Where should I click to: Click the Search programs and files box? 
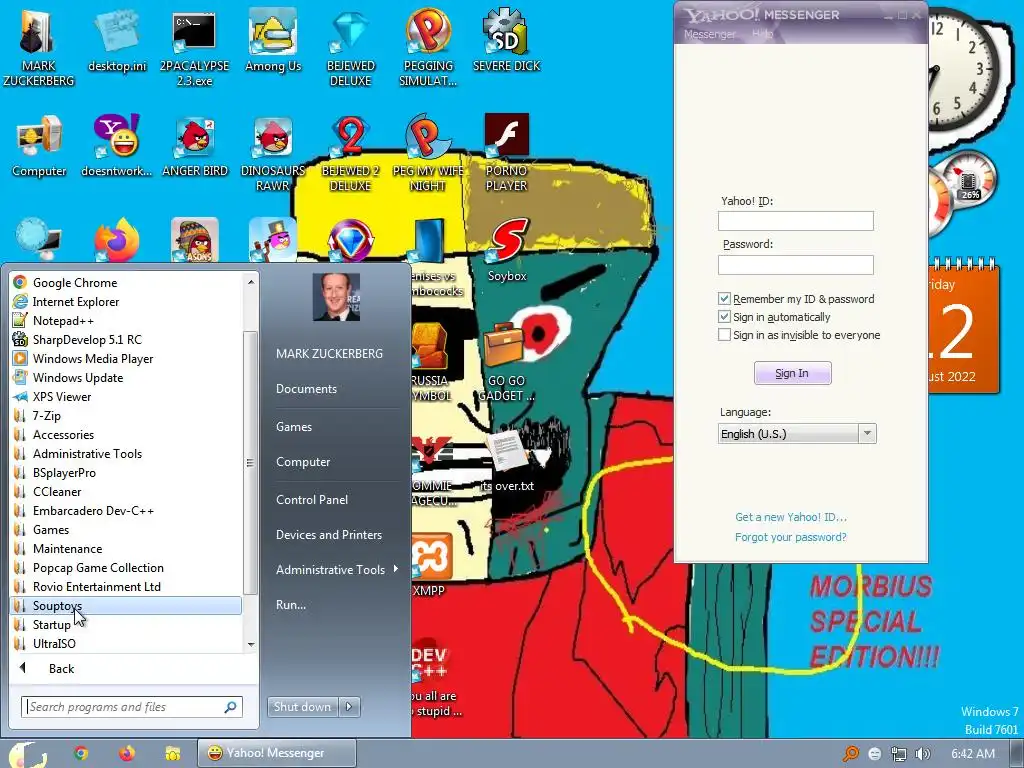131,707
